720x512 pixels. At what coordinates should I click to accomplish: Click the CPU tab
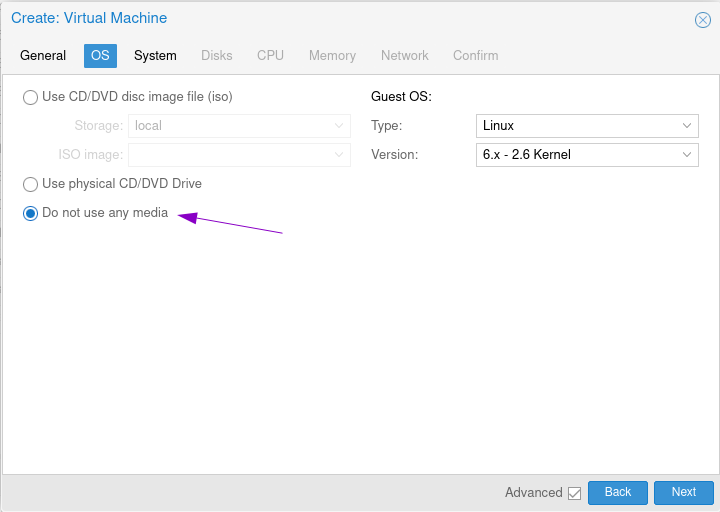[270, 56]
